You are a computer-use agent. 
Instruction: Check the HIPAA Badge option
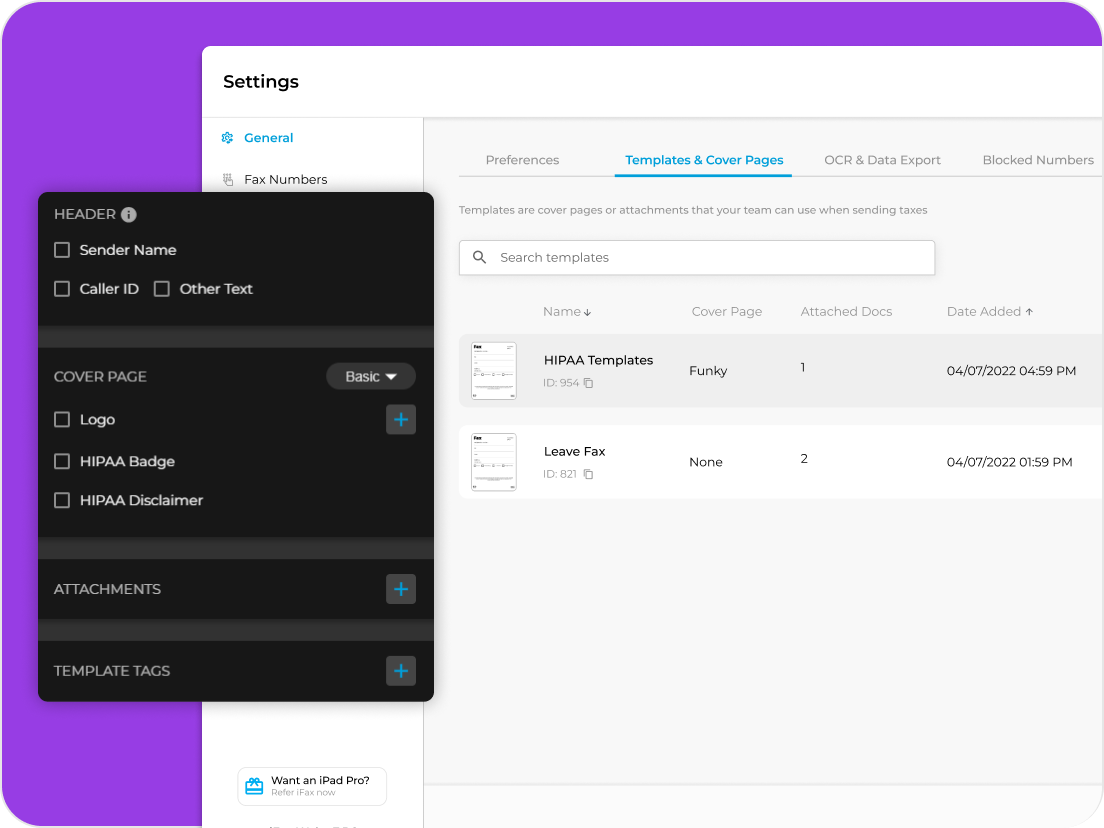click(x=62, y=461)
